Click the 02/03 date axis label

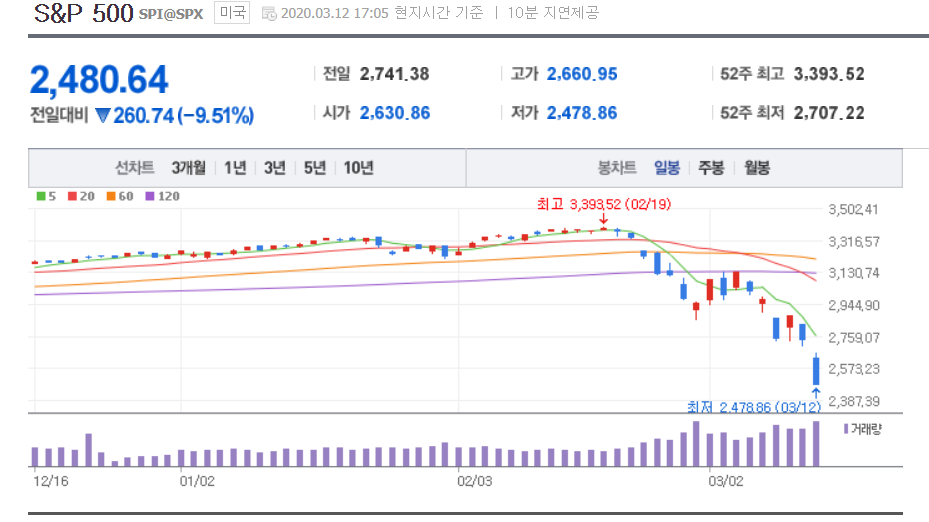(475, 481)
